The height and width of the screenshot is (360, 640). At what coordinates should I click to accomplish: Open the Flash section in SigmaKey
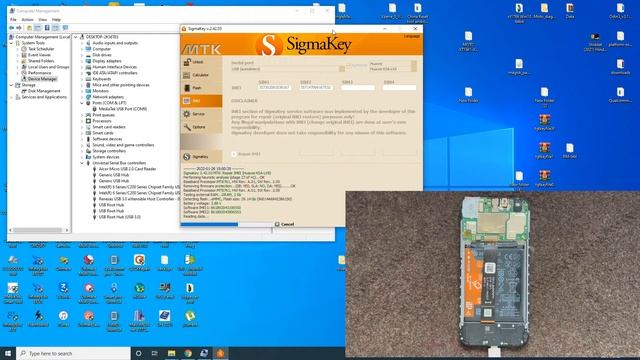[201, 88]
